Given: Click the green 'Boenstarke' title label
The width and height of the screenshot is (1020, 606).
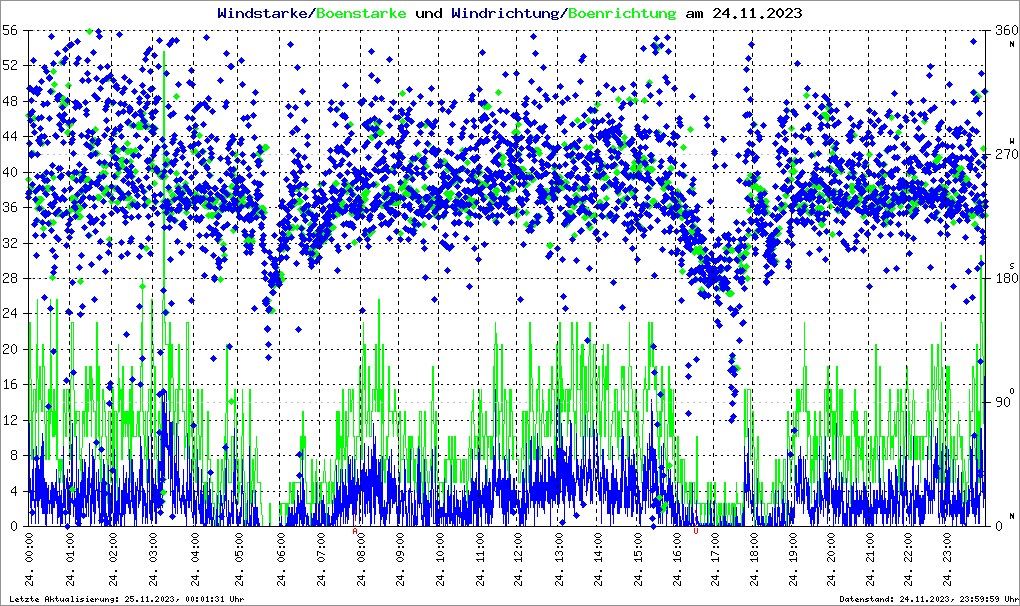Looking at the screenshot, I should pos(361,14).
